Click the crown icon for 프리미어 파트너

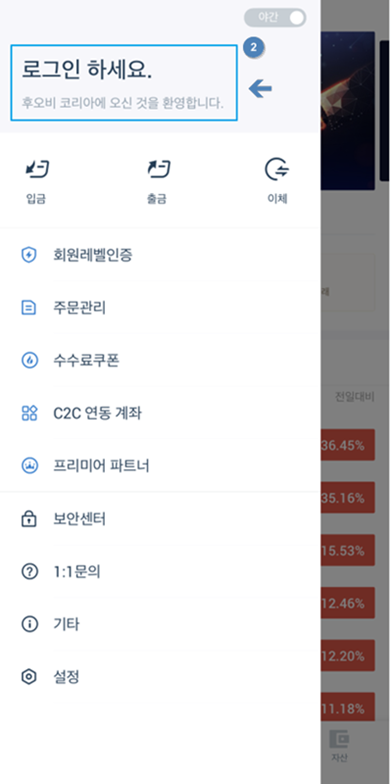click(29, 466)
